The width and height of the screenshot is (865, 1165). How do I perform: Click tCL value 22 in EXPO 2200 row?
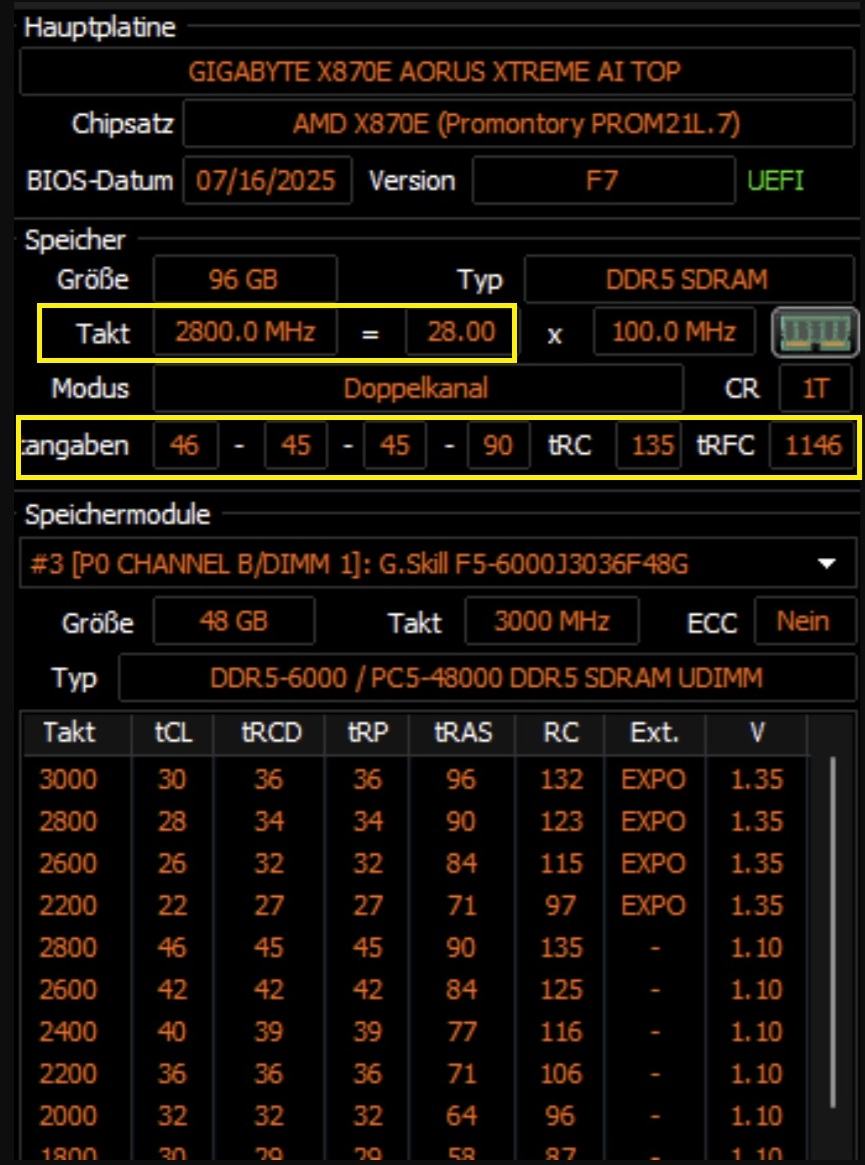coord(172,905)
